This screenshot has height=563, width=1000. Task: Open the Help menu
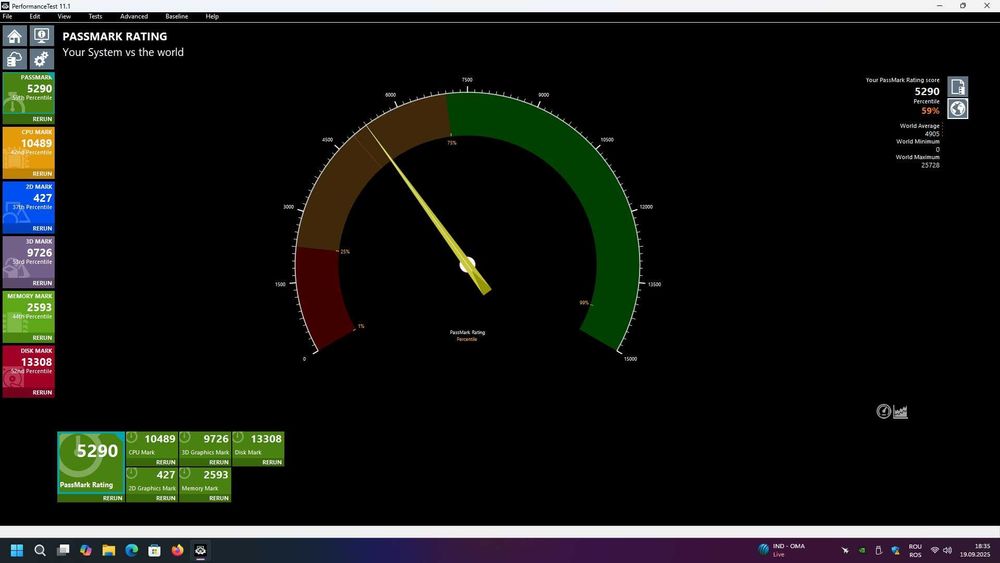[212, 17]
